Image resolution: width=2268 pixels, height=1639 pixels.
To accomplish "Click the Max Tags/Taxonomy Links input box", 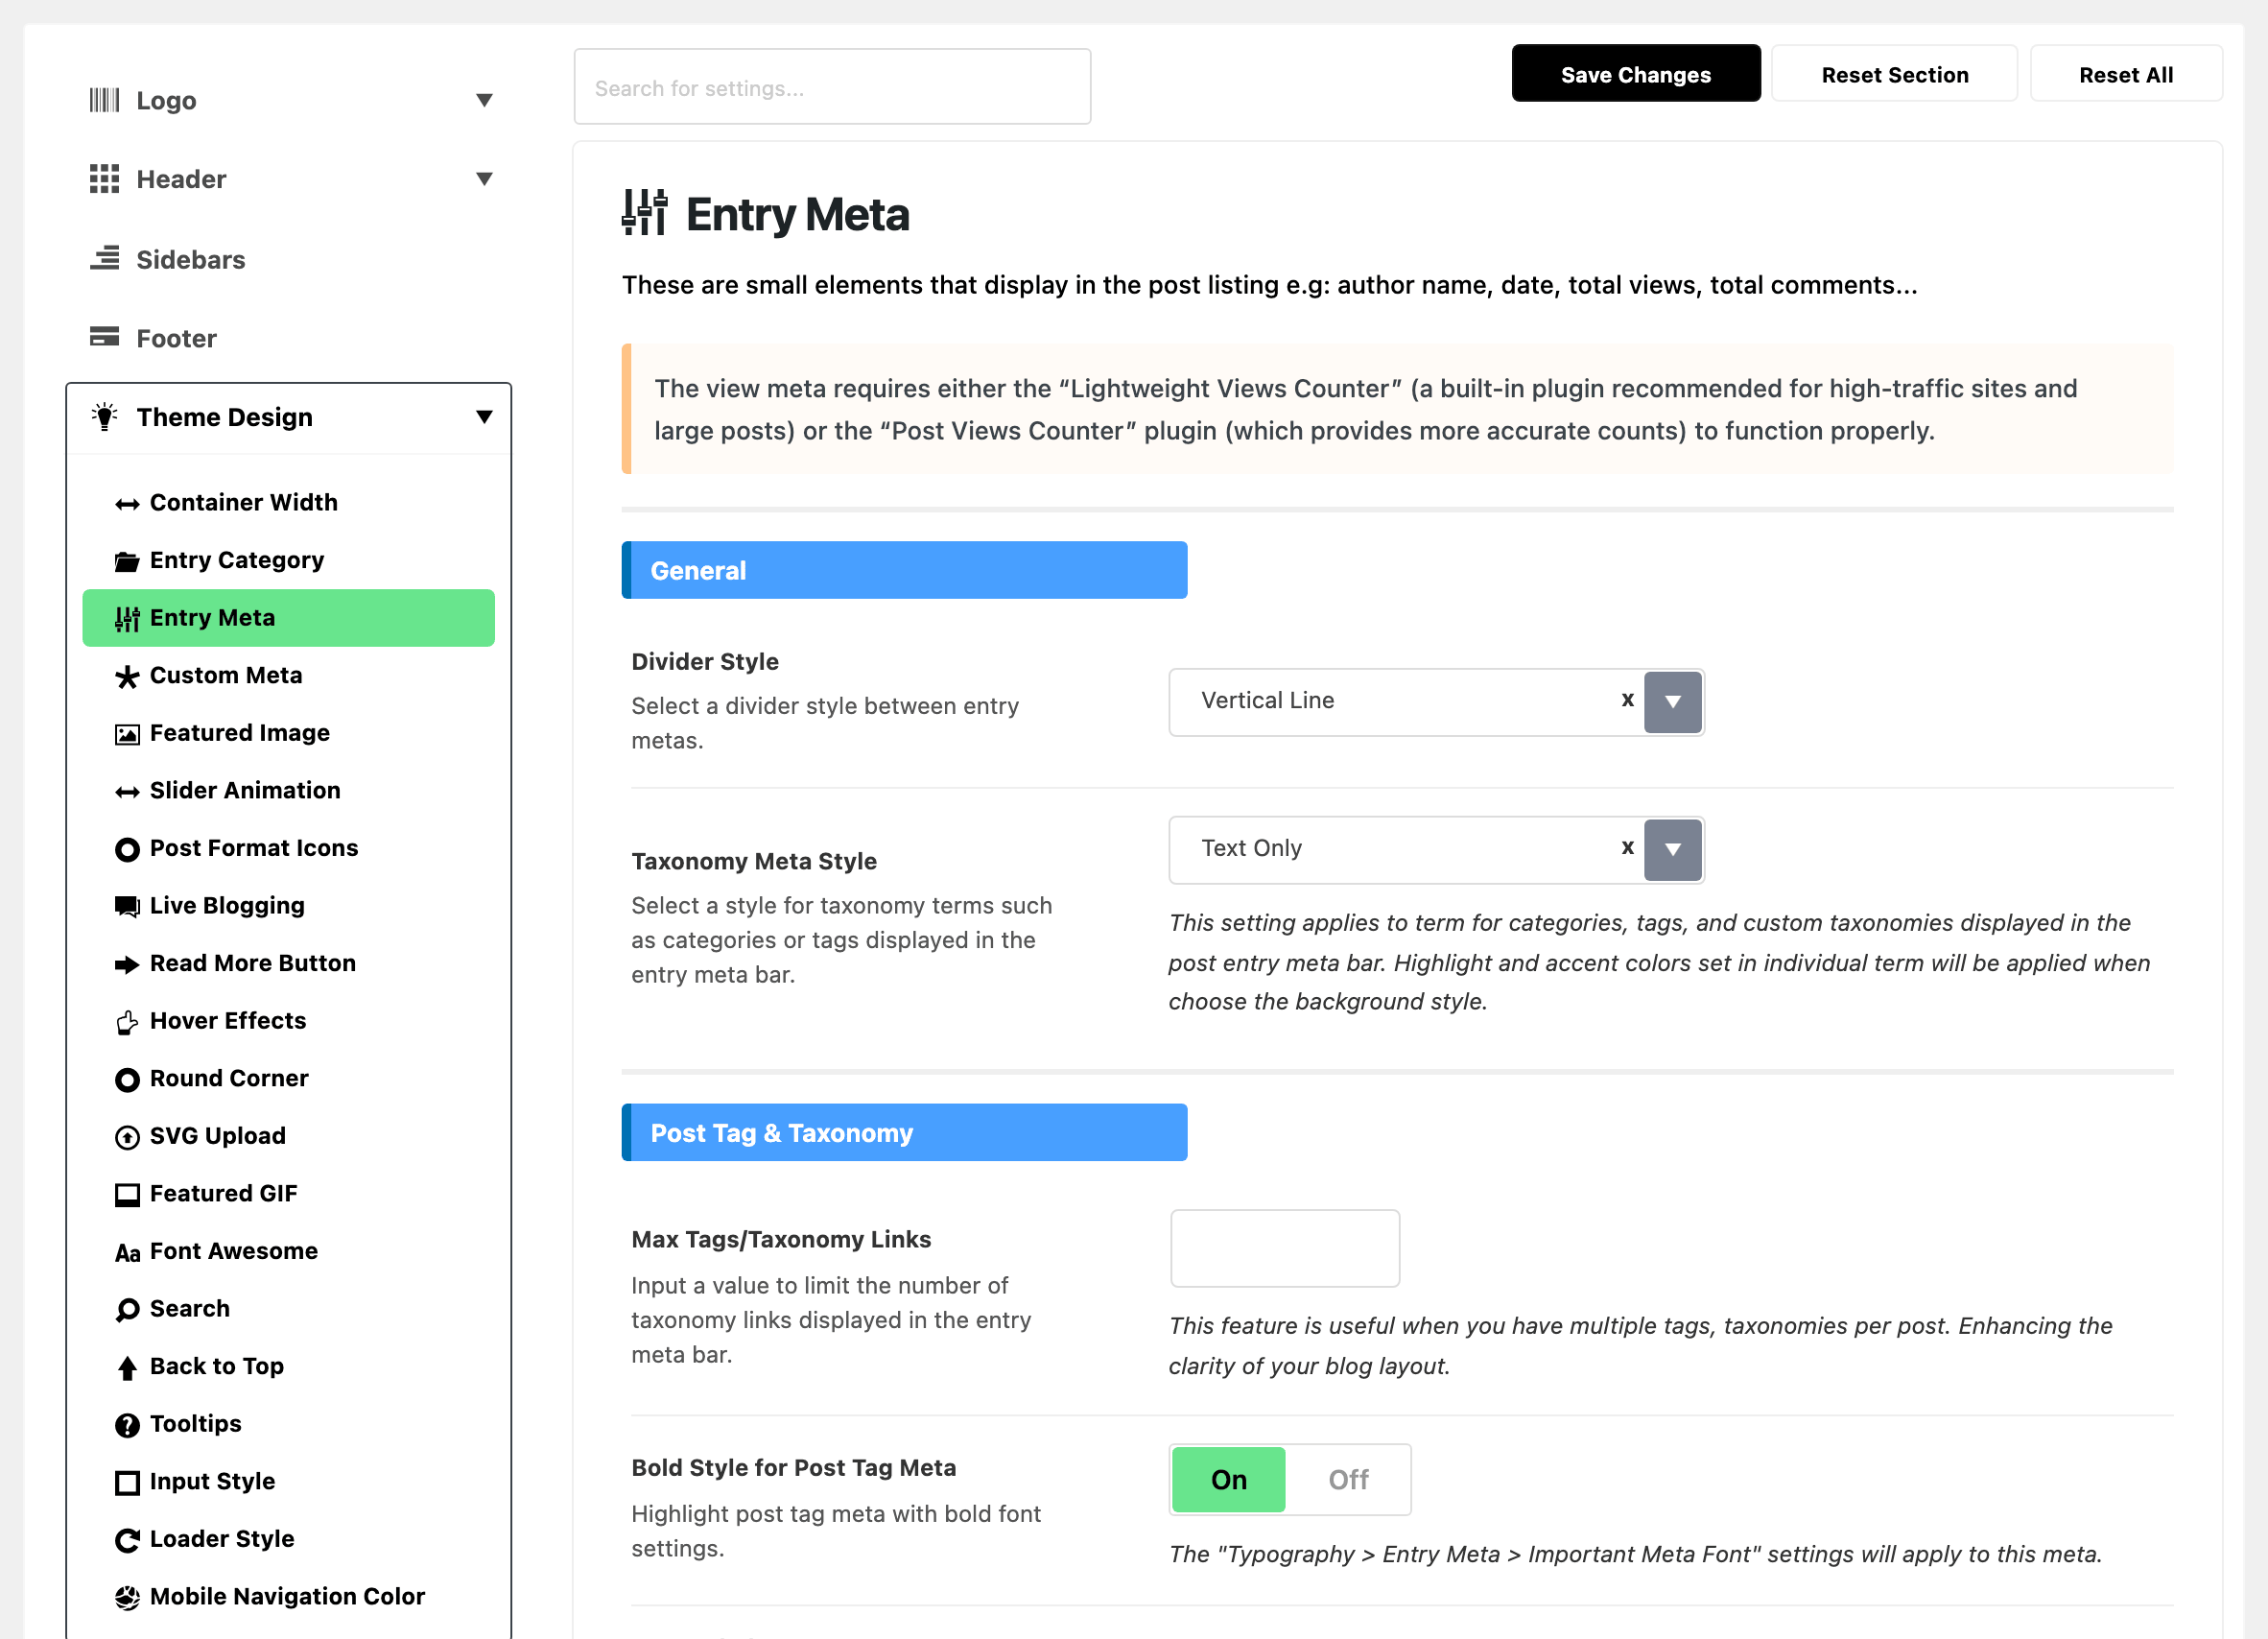I will 1284,1248.
